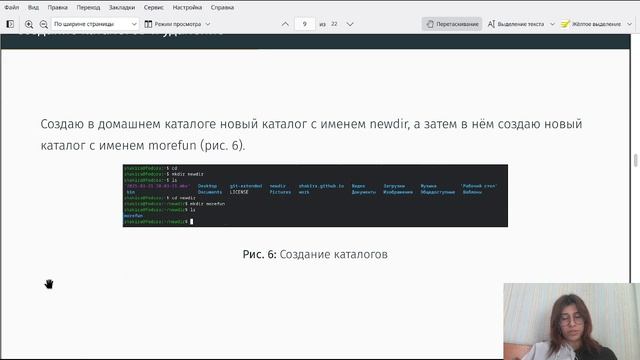Click the zoom in magnifier icon
The image size is (640, 360).
click(29, 24)
